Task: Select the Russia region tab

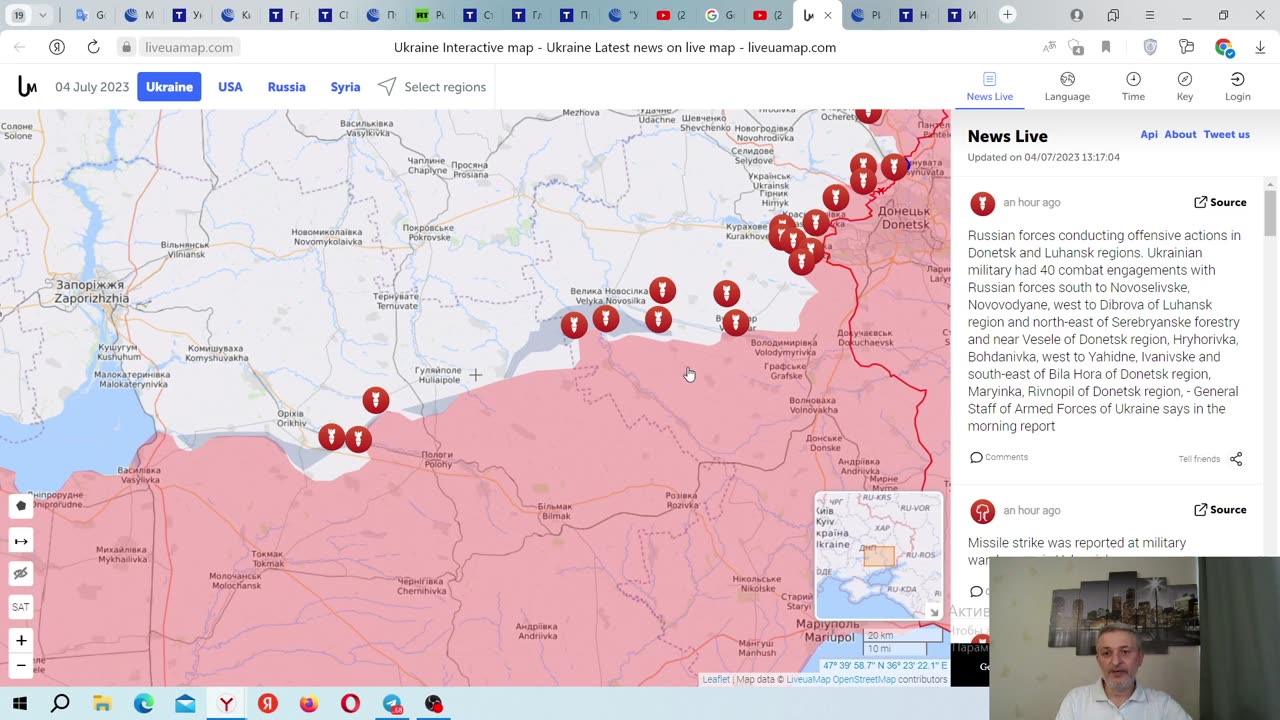Action: (287, 87)
